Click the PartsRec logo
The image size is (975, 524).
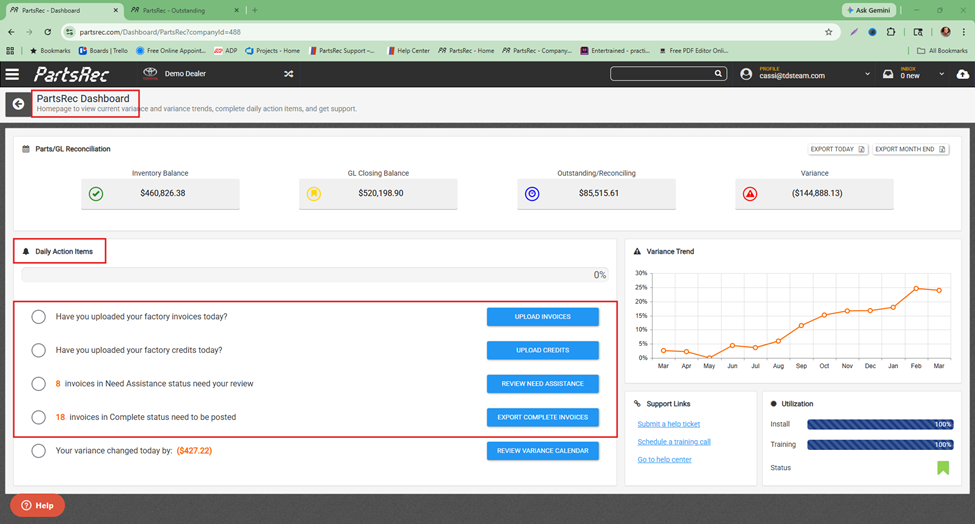[72, 75]
